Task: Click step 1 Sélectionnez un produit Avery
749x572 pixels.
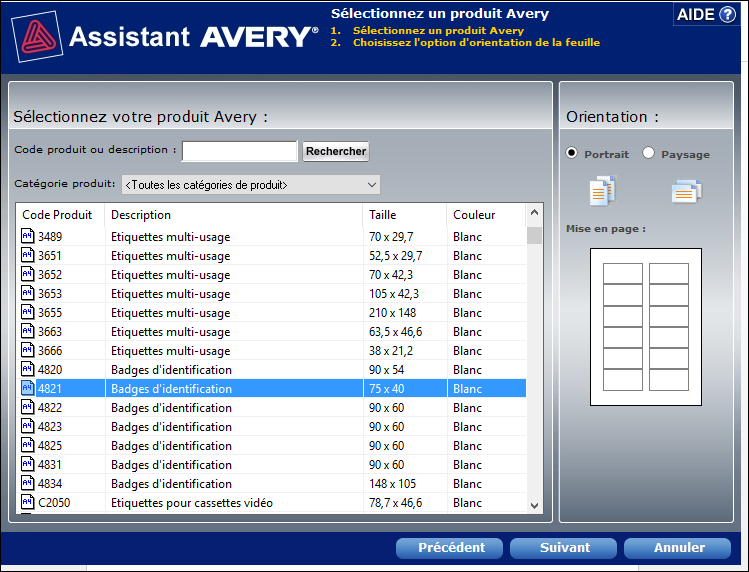Action: (x=438, y=31)
